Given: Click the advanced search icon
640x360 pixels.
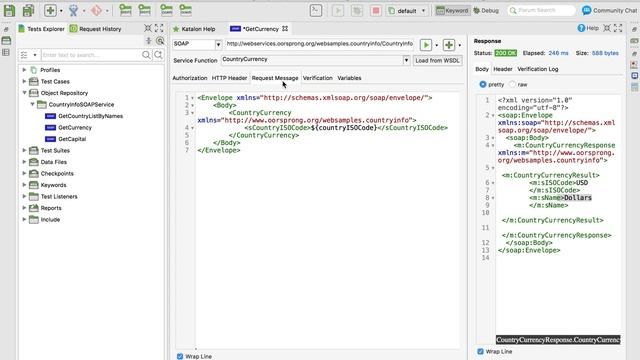Looking at the screenshot, I should [158, 55].
